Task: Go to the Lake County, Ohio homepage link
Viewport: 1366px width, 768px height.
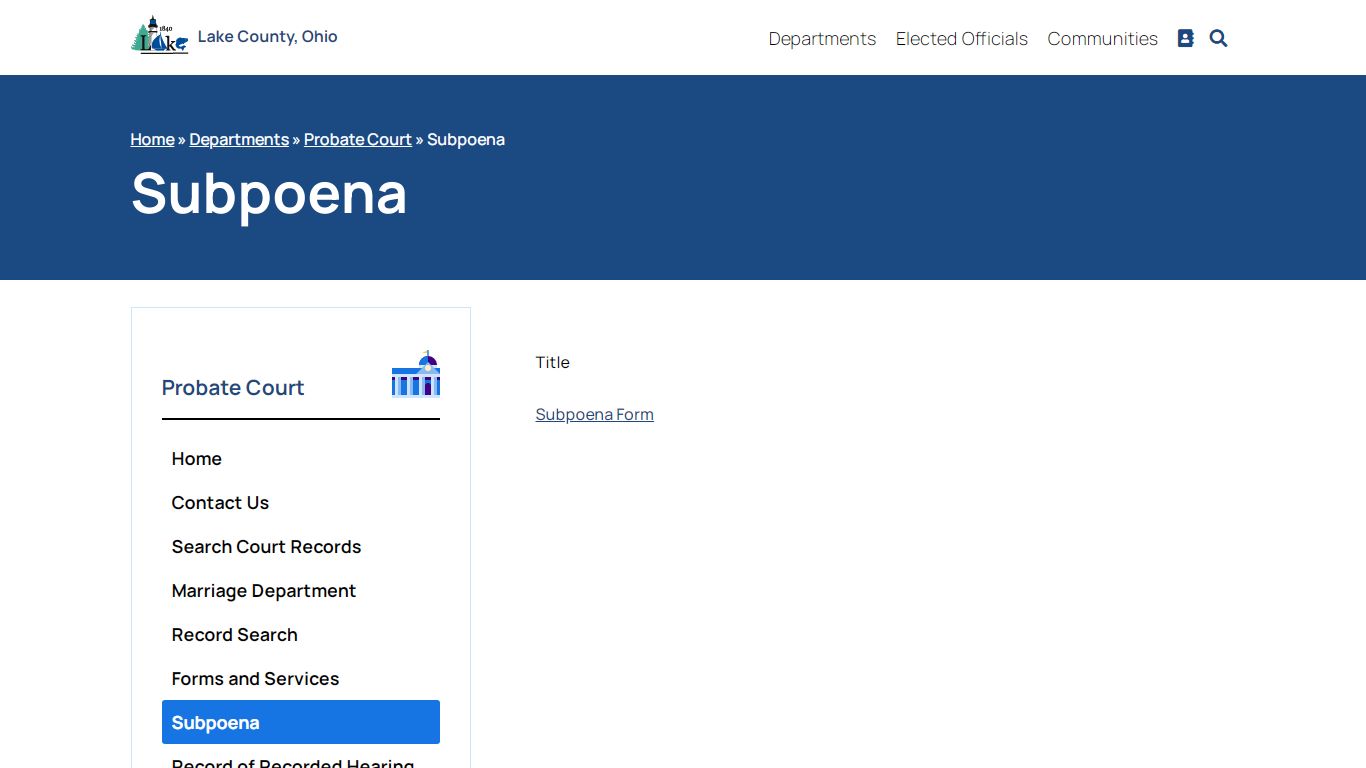Action: pos(267,36)
